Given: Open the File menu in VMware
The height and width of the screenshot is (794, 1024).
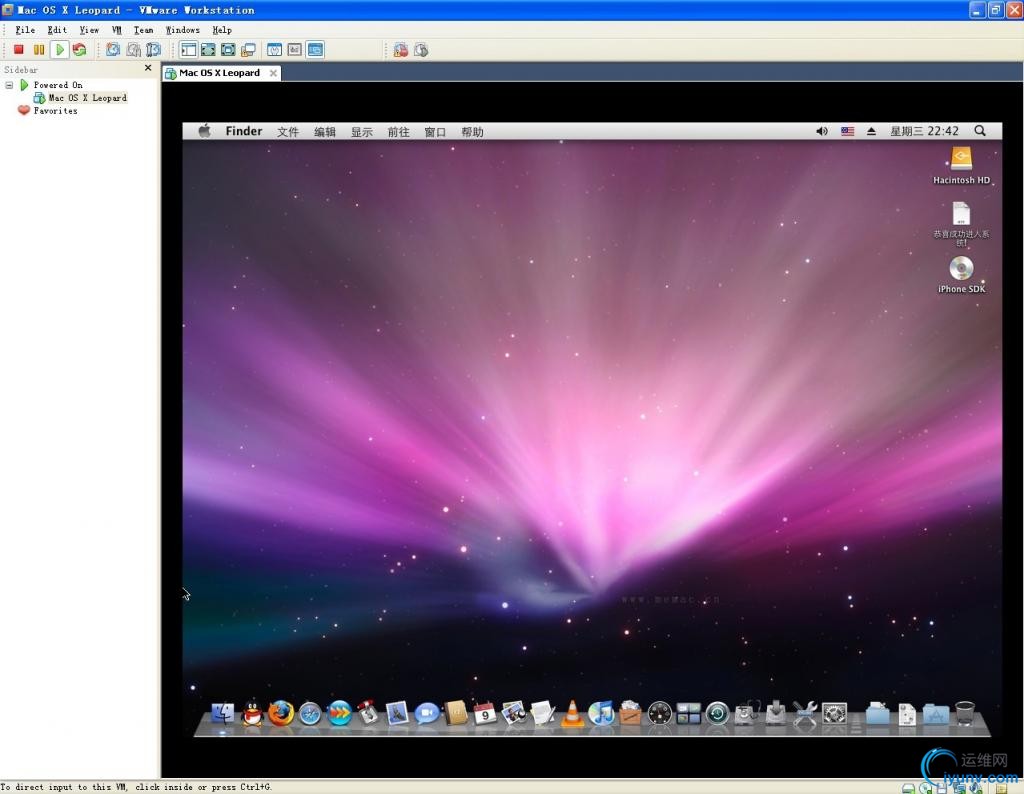Looking at the screenshot, I should click(x=25, y=30).
